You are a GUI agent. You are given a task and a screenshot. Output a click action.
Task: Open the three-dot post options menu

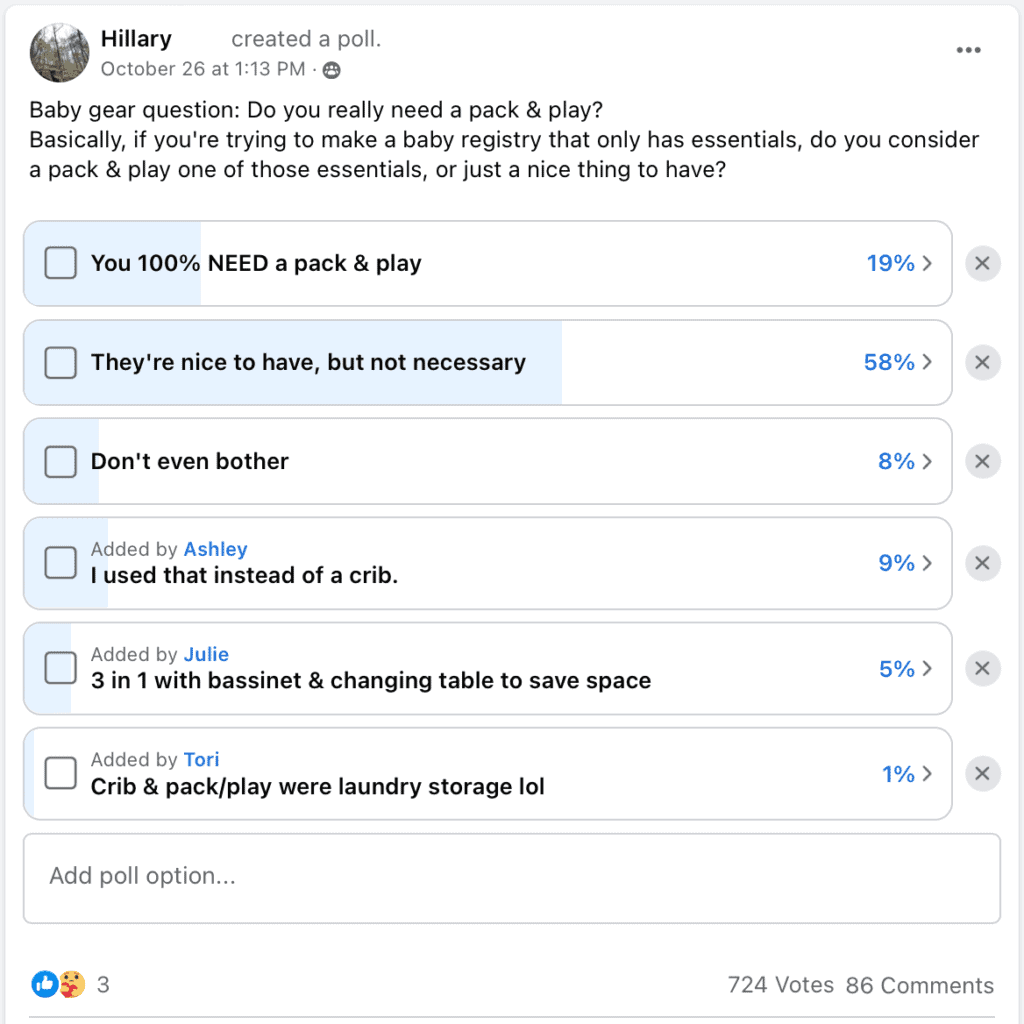968,50
